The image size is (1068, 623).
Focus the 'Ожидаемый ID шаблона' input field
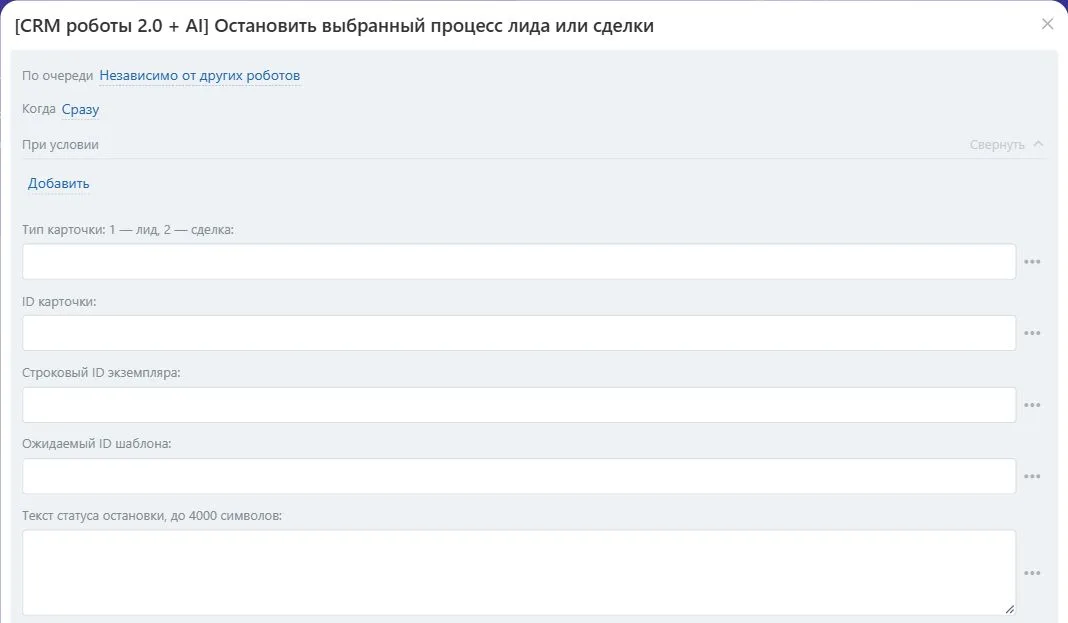[519, 477]
